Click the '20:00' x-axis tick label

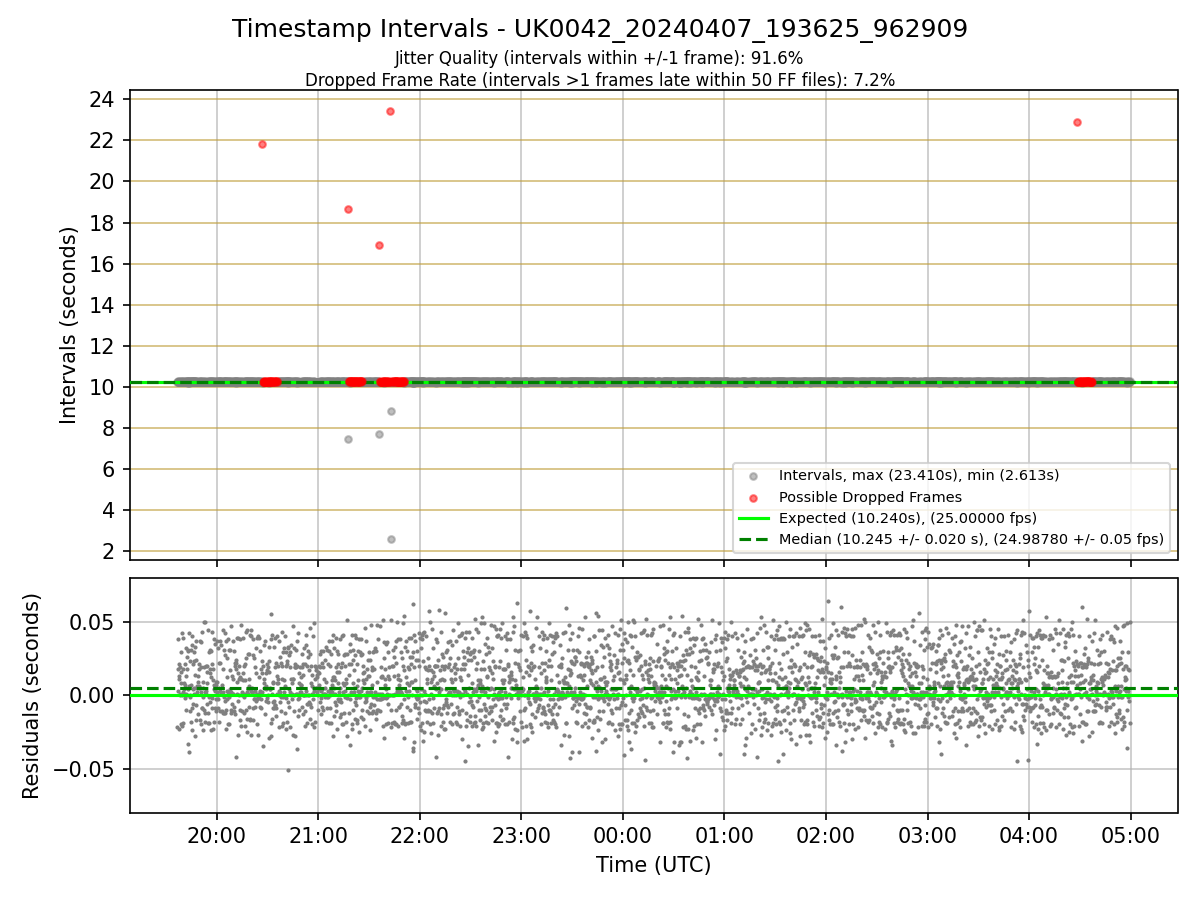[x=217, y=835]
